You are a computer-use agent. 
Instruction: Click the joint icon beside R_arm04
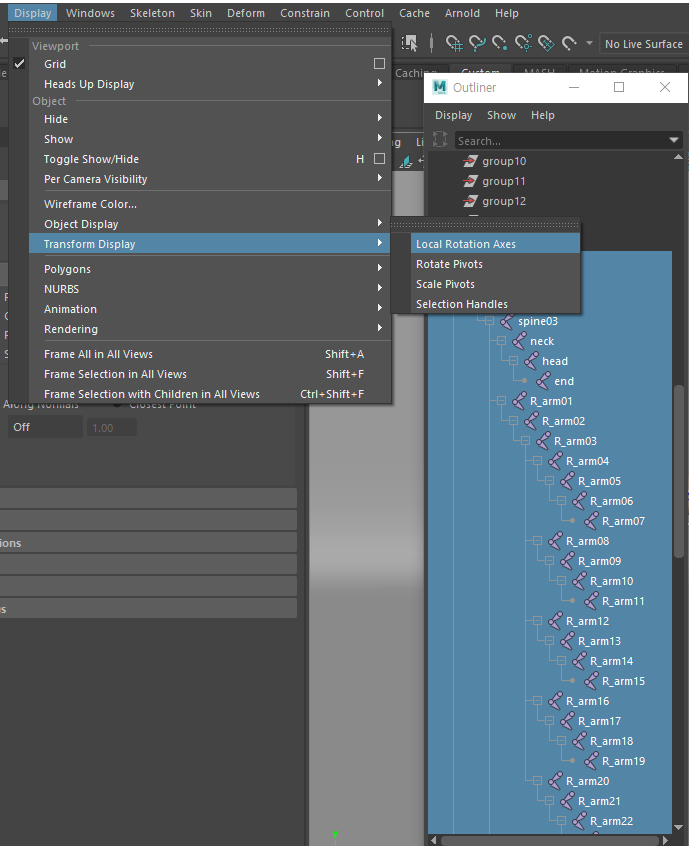pos(555,461)
